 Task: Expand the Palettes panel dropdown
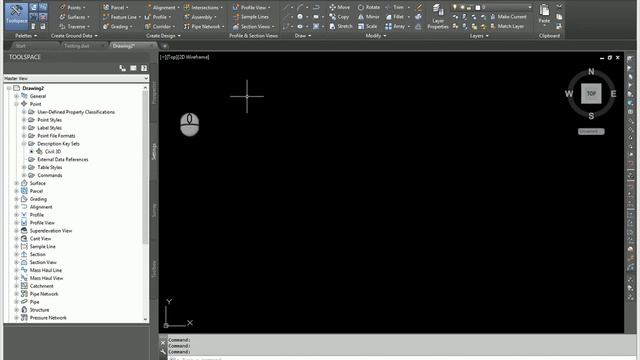point(26,36)
